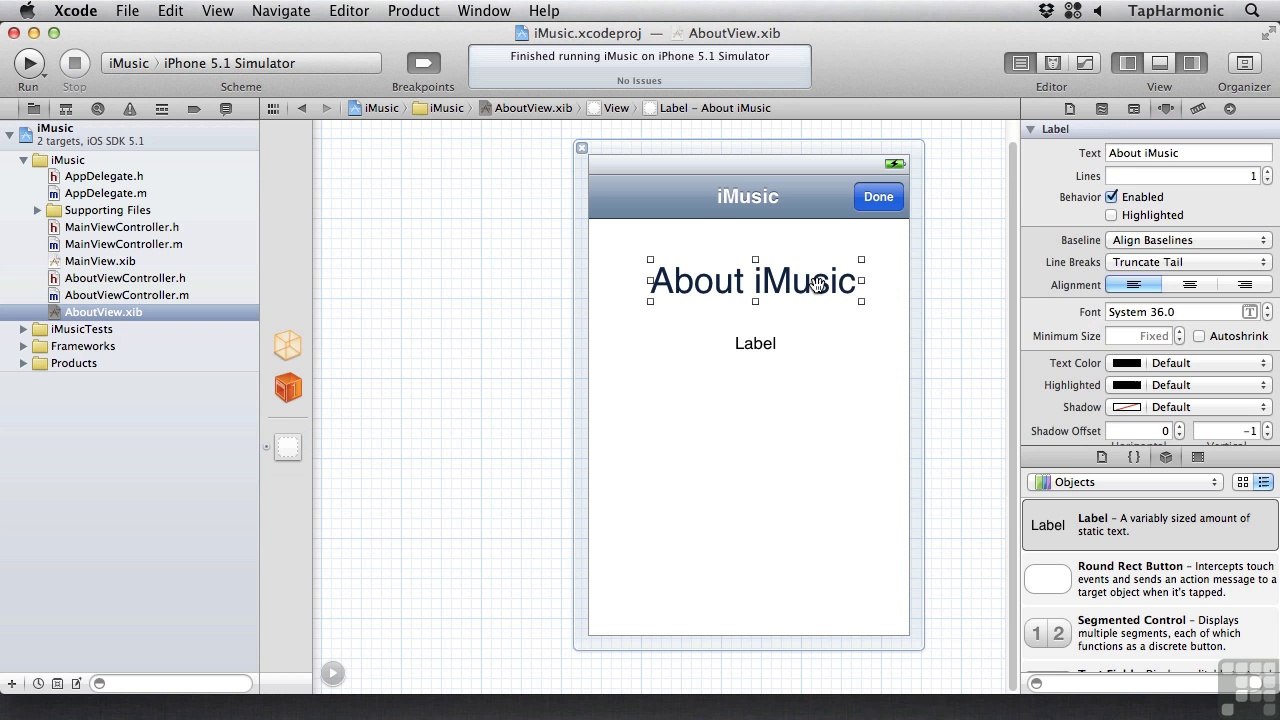Switch the library to icon view
The height and width of the screenshot is (720, 1280).
(1243, 482)
